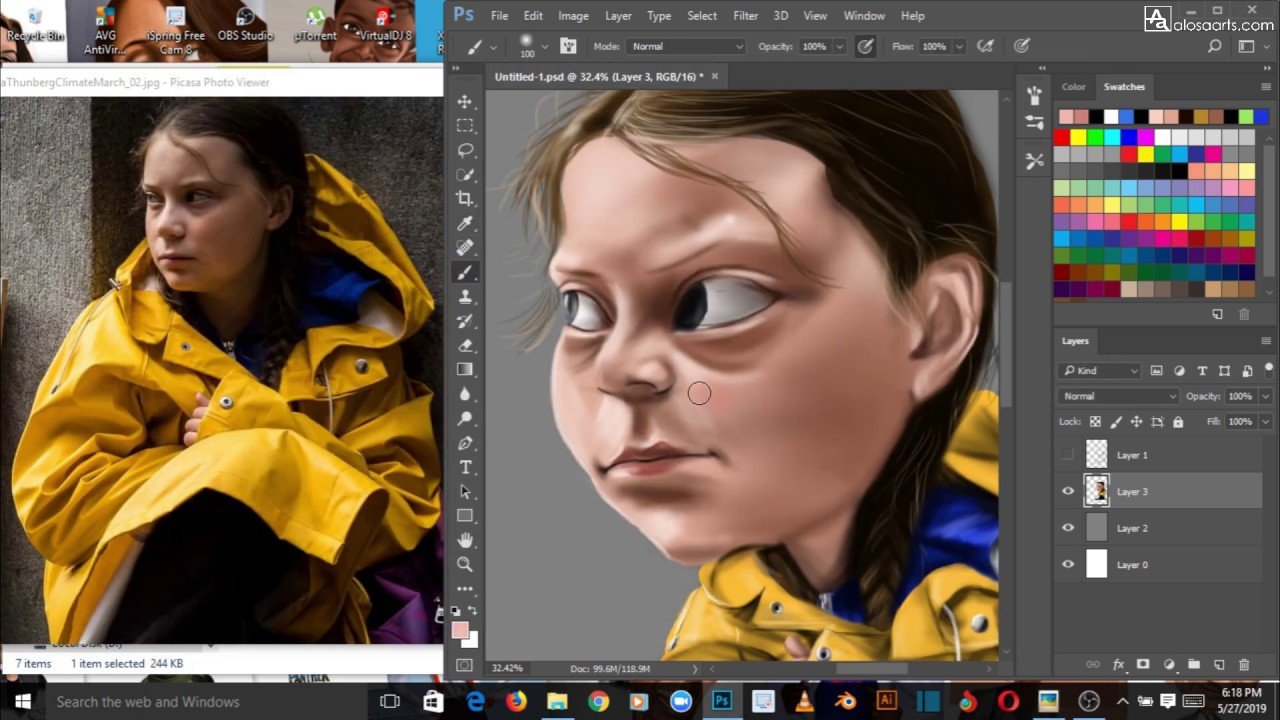Click the delete layer trash icon
The width and height of the screenshot is (1280, 720).
tap(1244, 664)
